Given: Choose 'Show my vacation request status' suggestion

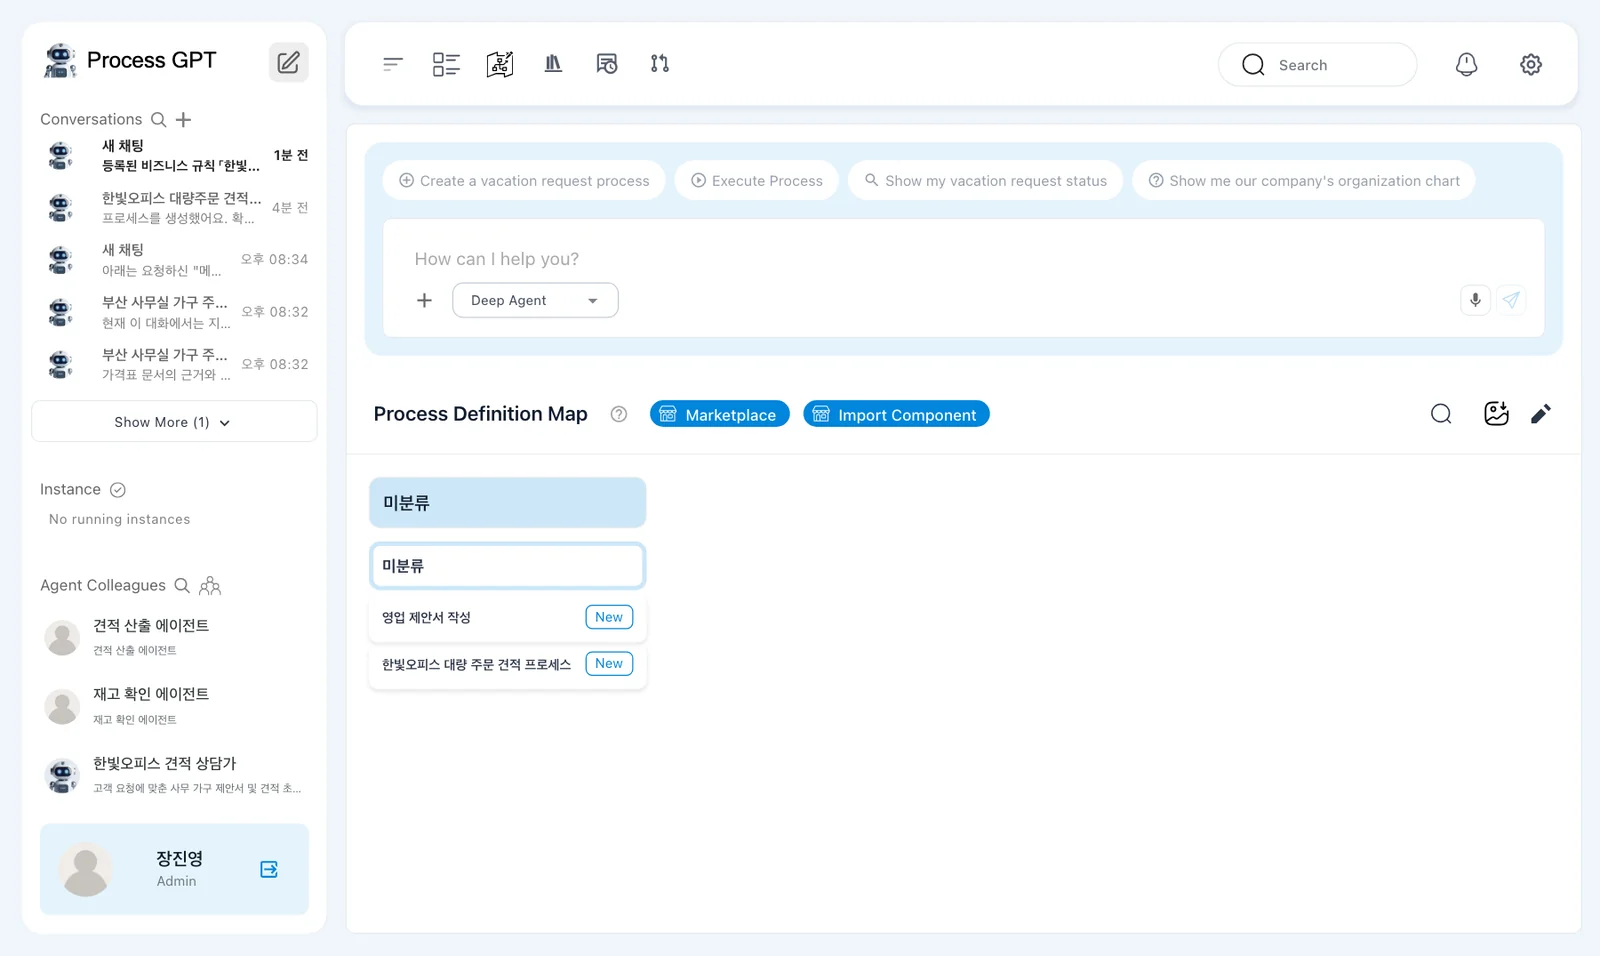Looking at the screenshot, I should [x=986, y=181].
